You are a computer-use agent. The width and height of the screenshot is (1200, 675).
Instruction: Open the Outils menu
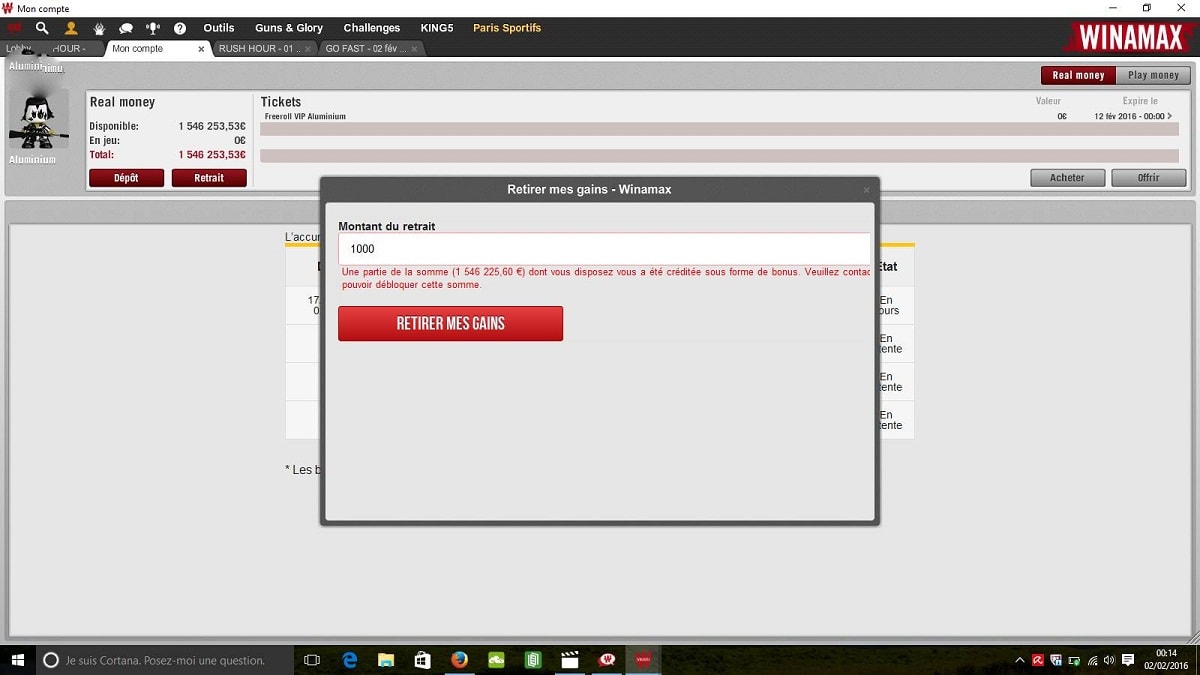point(219,28)
